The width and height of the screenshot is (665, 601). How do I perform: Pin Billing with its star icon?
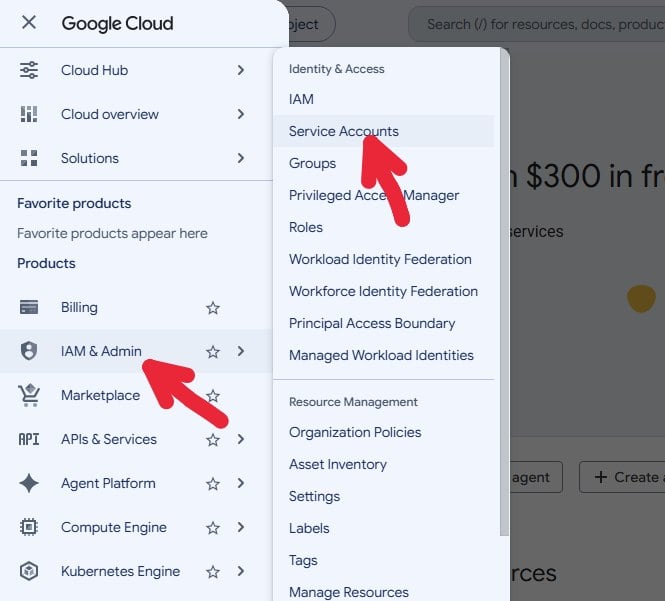pyautogui.click(x=213, y=307)
